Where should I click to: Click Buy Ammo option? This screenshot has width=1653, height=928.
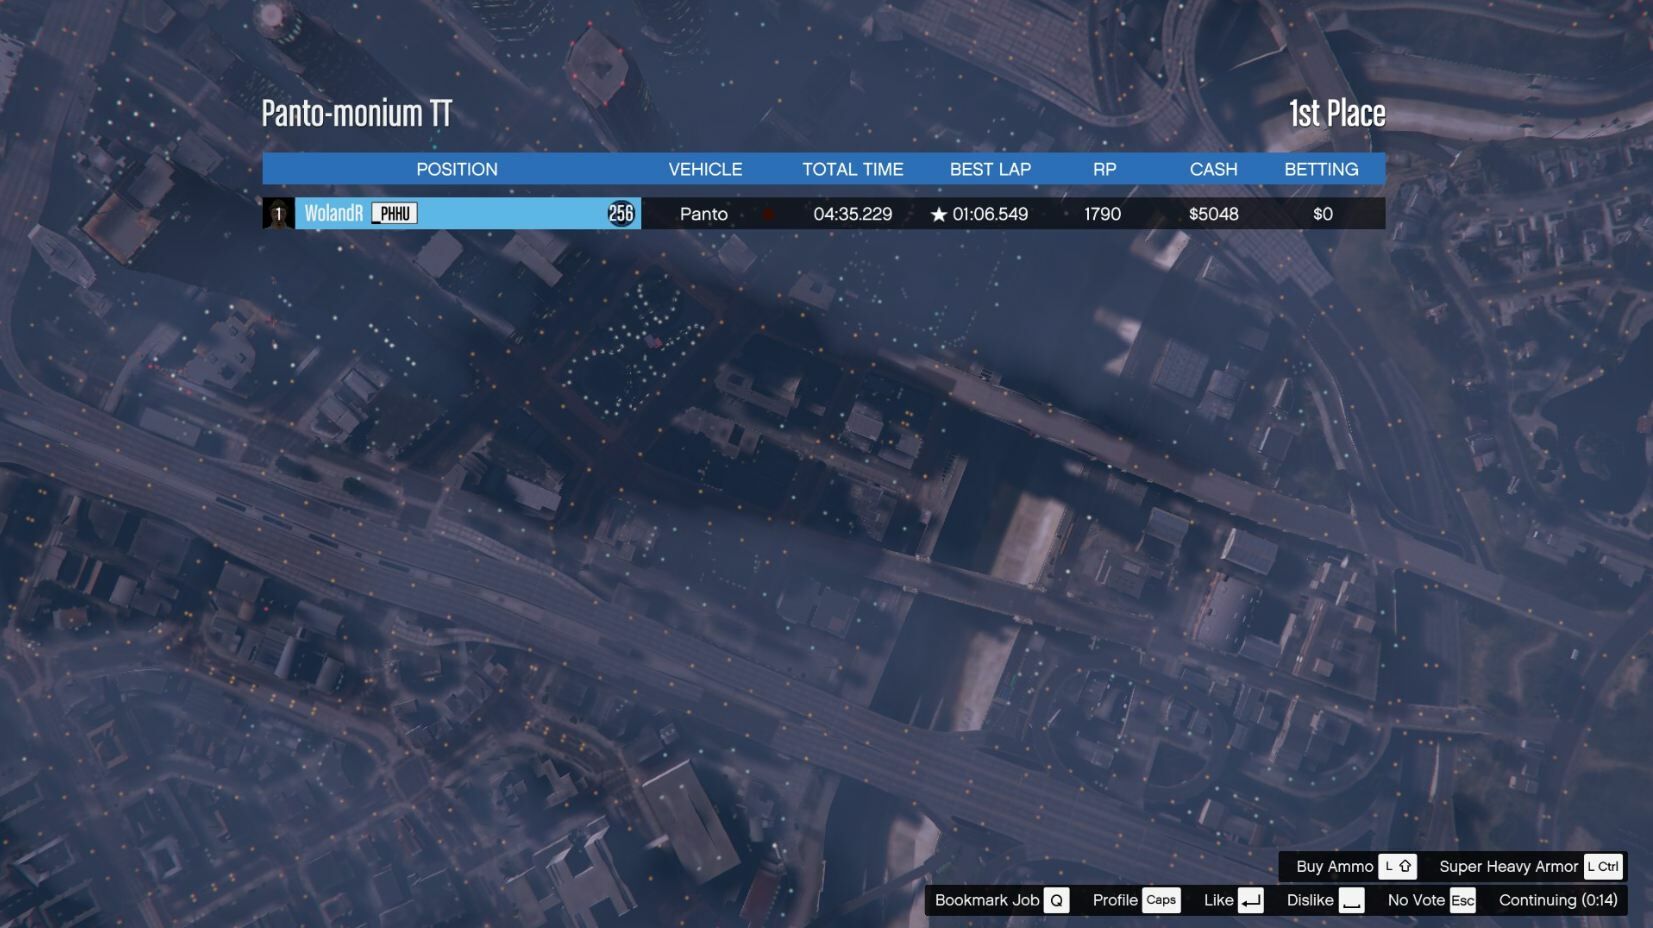[x=1334, y=866]
